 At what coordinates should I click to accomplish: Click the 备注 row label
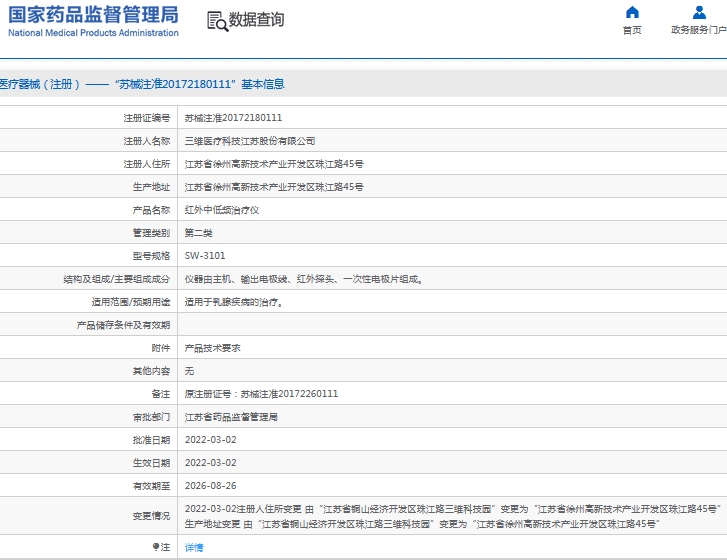tap(160, 394)
